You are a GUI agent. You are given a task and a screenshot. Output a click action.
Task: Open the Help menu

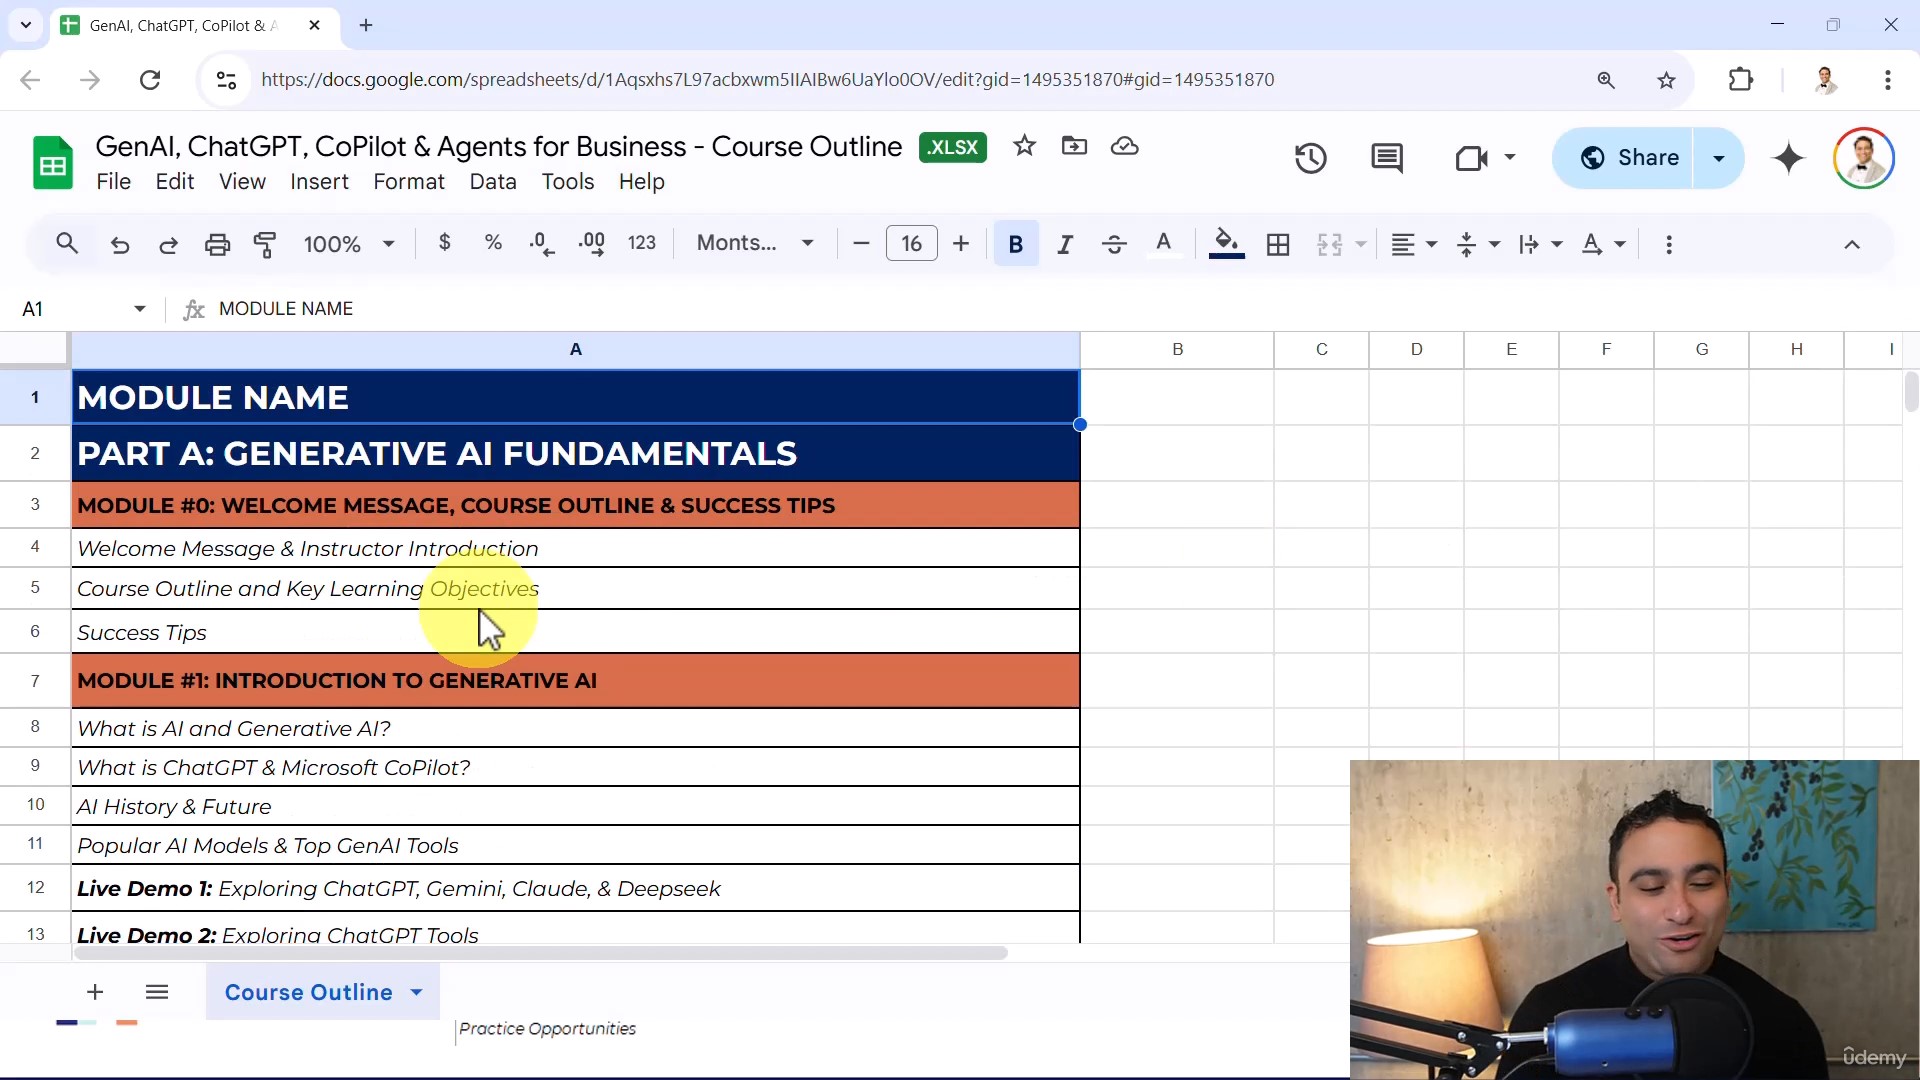[x=641, y=182]
